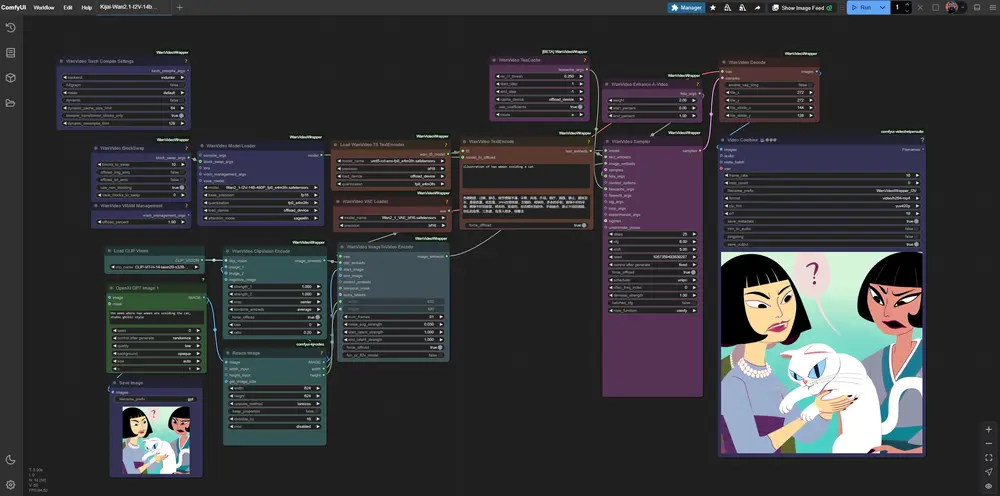Click the Manager button
This screenshot has height=496, width=1000.
coord(686,7)
